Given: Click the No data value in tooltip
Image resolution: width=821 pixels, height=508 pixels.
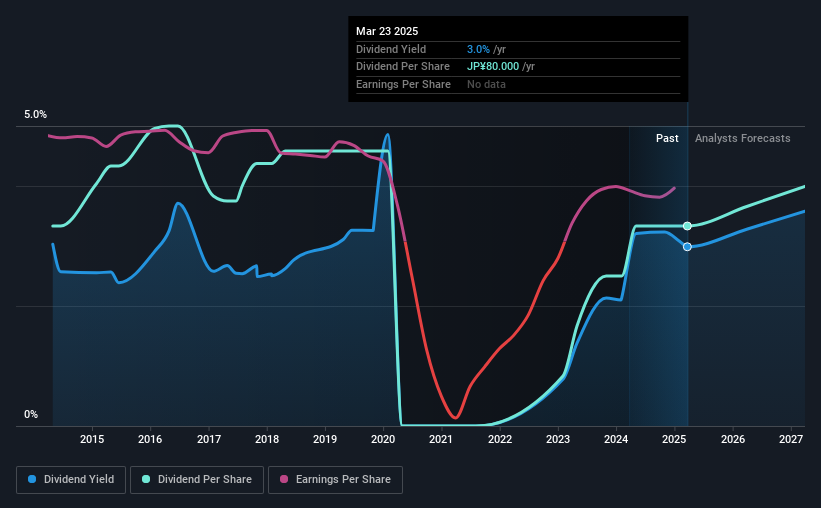Looking at the screenshot, I should [x=486, y=84].
